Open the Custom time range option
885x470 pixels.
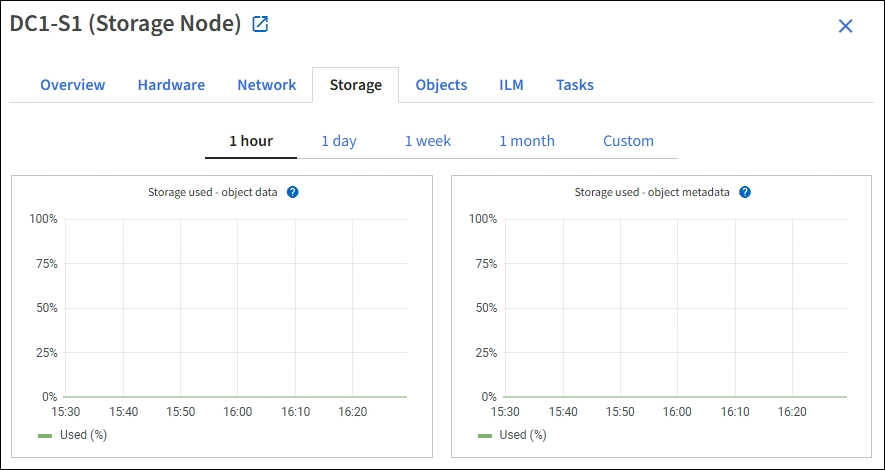click(x=628, y=141)
